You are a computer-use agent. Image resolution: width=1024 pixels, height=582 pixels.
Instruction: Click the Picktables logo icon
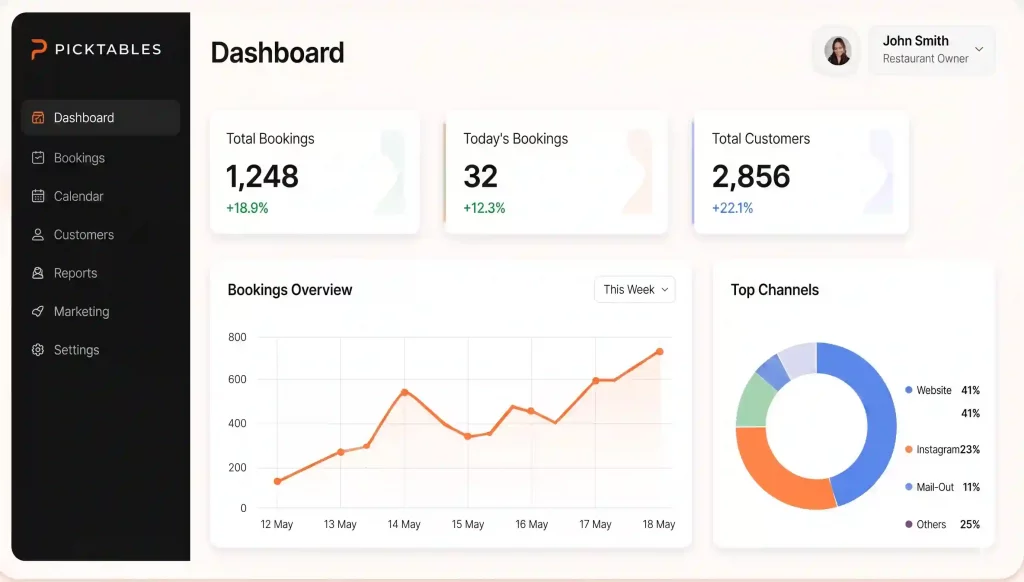(39, 49)
